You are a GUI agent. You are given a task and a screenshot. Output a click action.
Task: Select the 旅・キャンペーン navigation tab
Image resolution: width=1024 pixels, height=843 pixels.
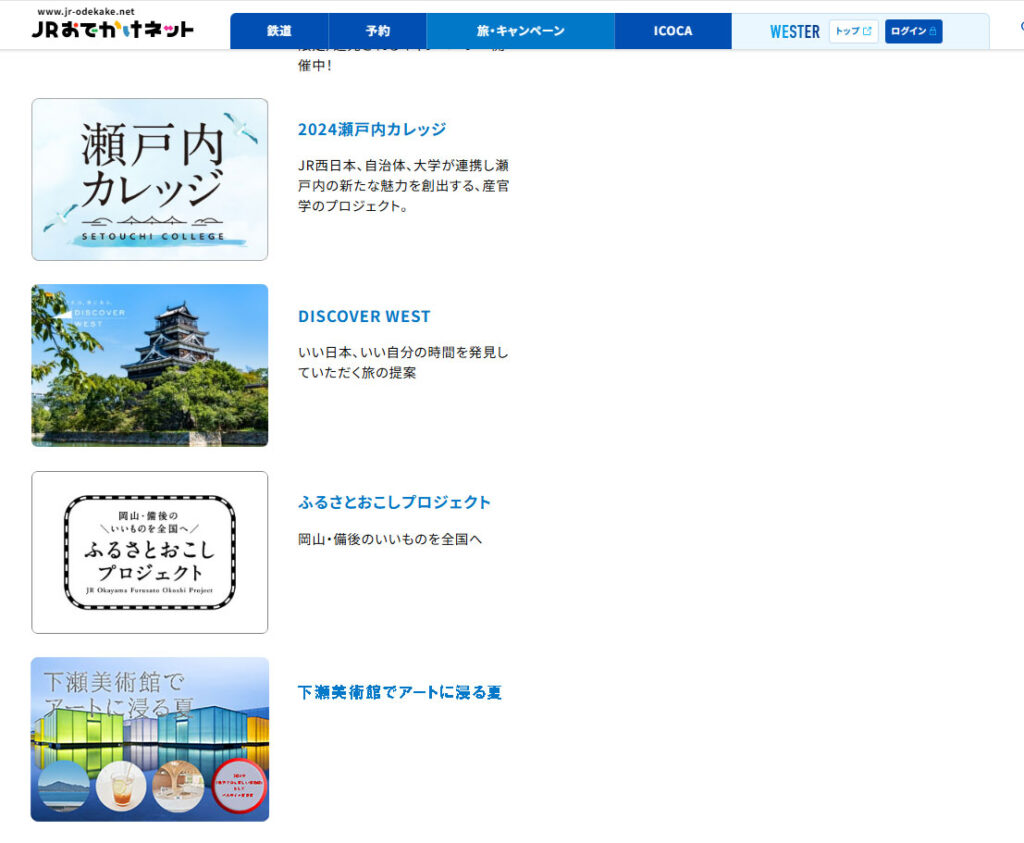(x=520, y=31)
